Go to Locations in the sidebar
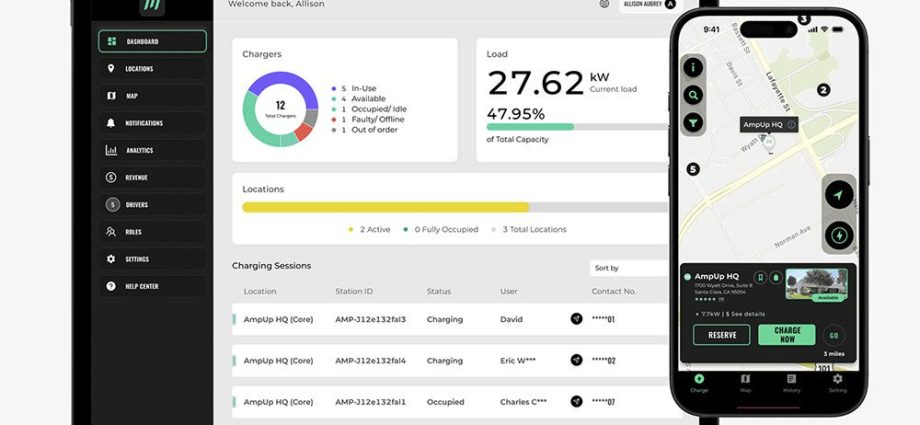Viewport: 920px width, 425px height. [153, 69]
